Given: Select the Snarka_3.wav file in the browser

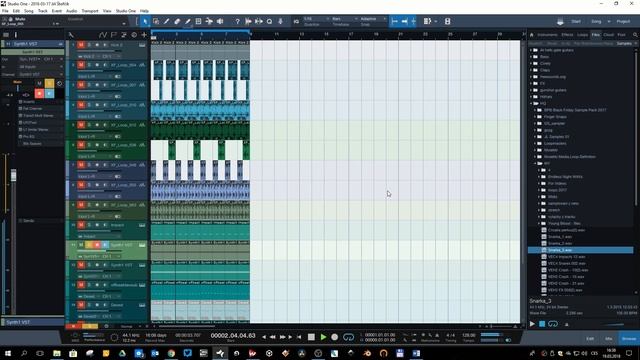Looking at the screenshot, I should click(x=580, y=250).
